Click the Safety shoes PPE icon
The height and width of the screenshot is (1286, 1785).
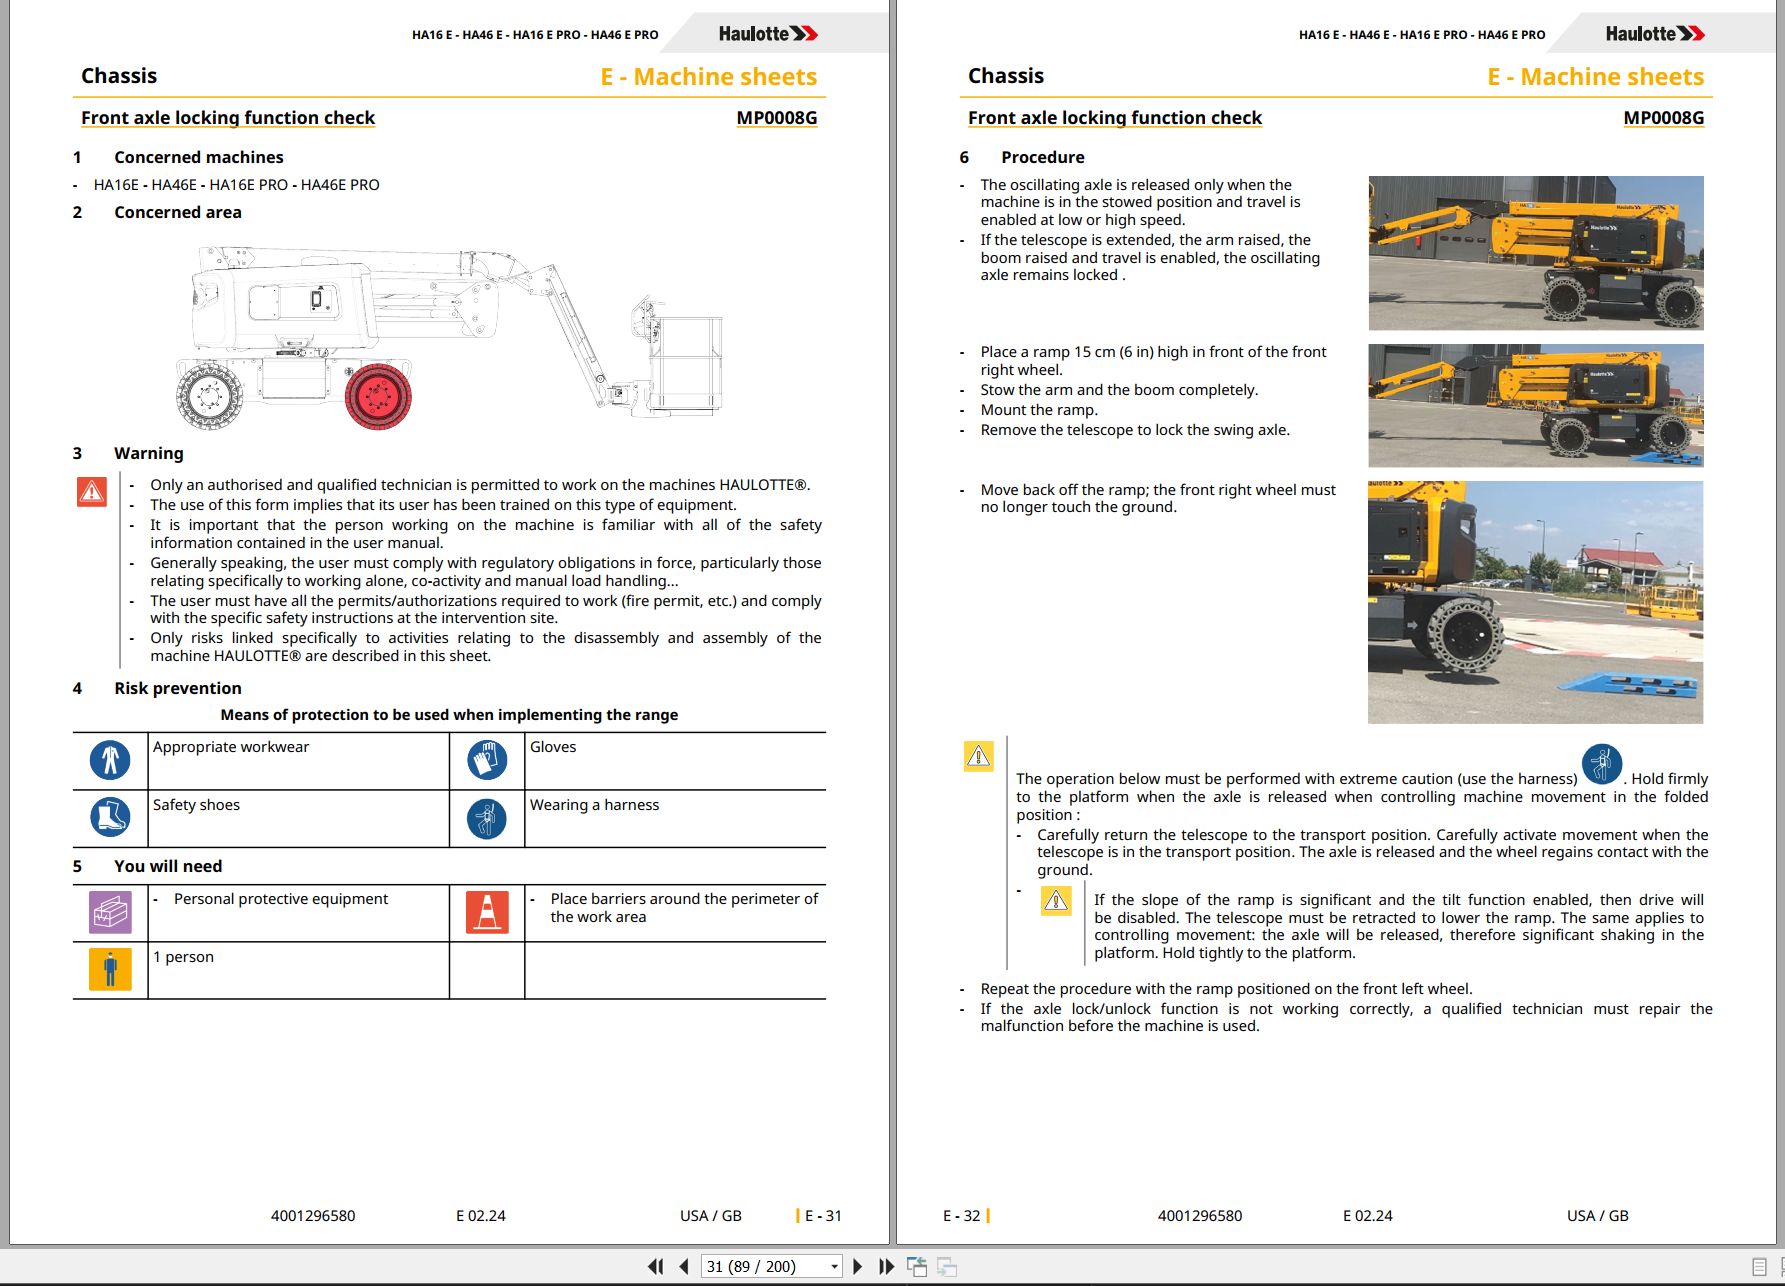coord(110,817)
